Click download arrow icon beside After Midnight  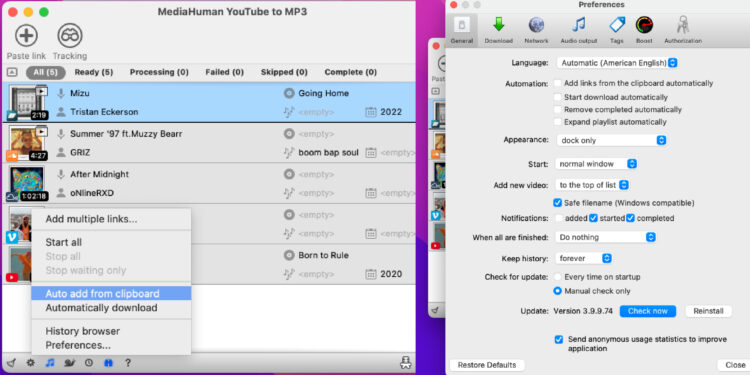[x=61, y=174]
